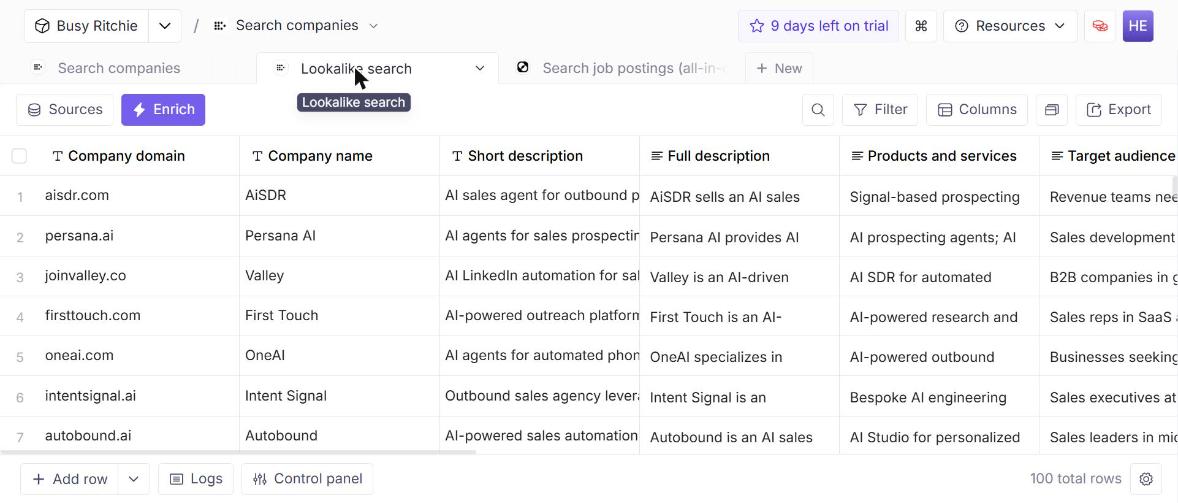Open the Resources dropdown menu
The width and height of the screenshot is (1178, 503).
1010,26
